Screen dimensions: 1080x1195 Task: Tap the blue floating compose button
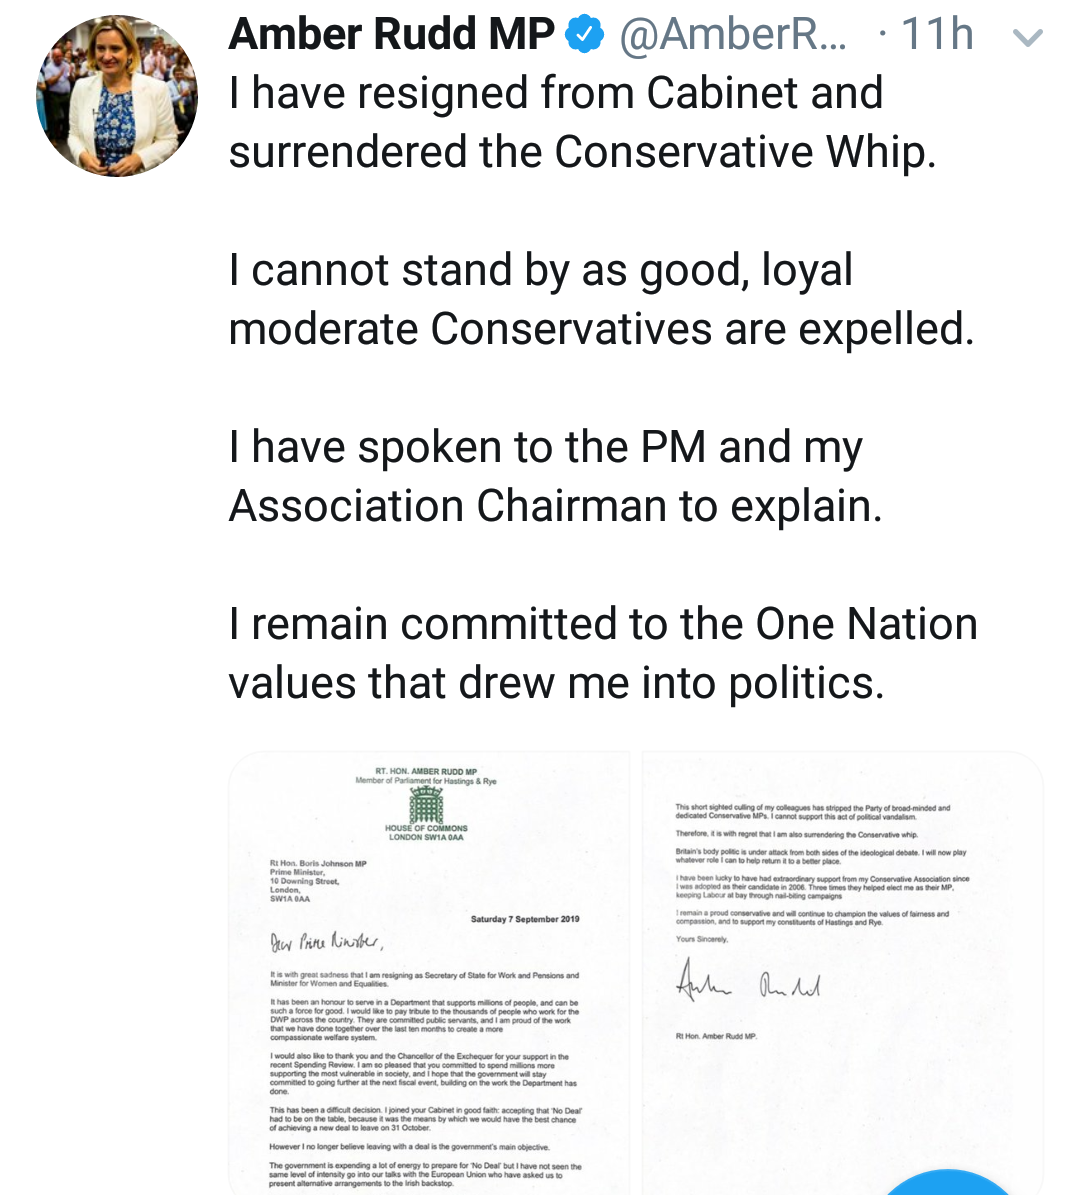click(x=948, y=1185)
